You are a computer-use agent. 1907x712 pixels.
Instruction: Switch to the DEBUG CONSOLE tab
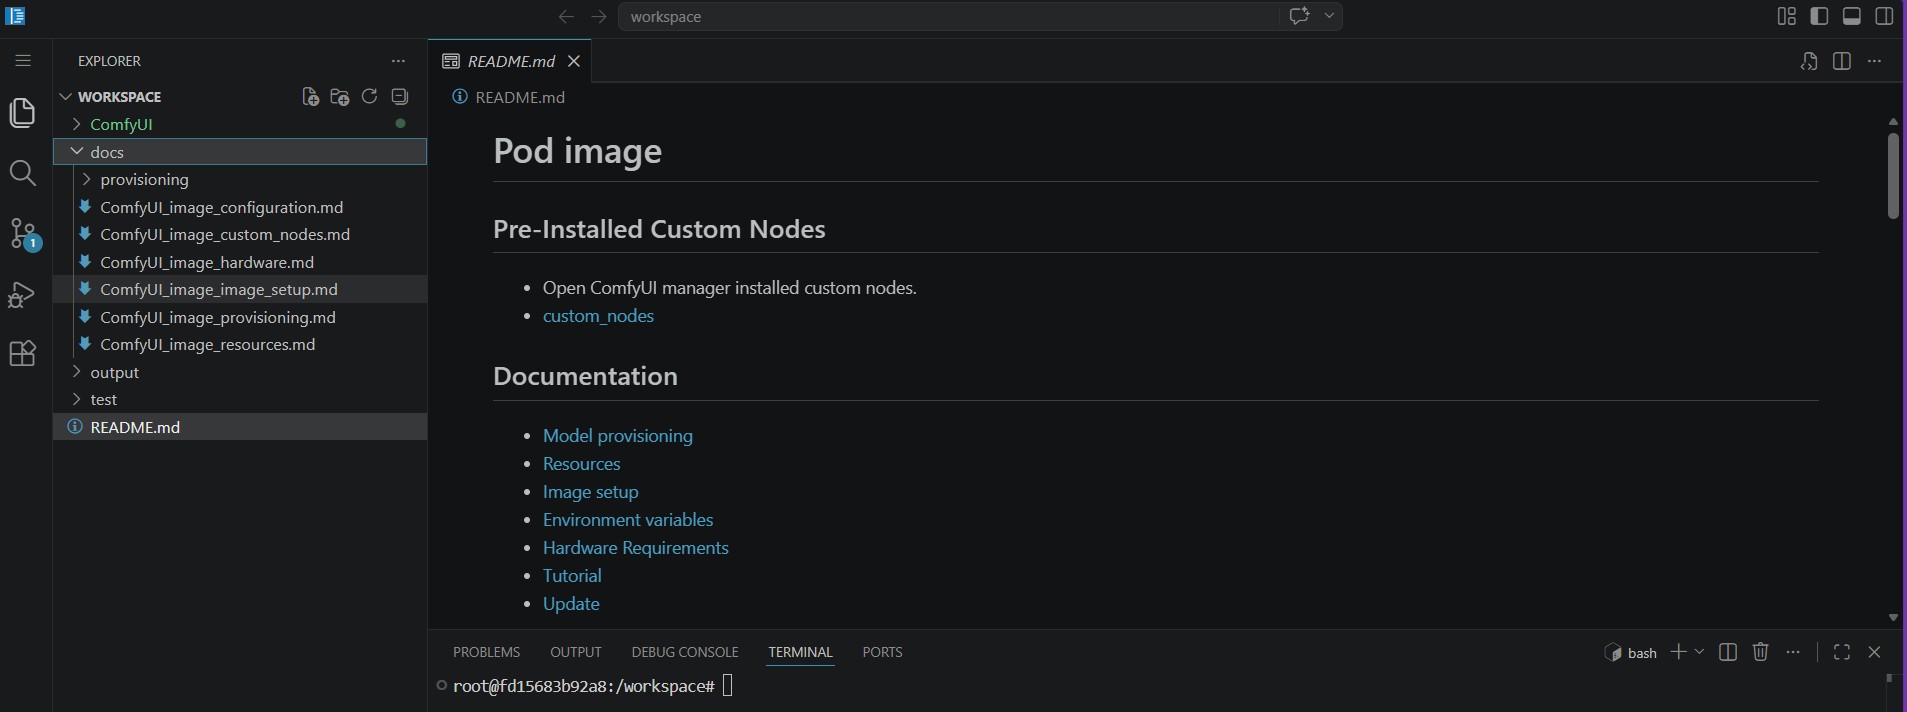[x=685, y=652]
